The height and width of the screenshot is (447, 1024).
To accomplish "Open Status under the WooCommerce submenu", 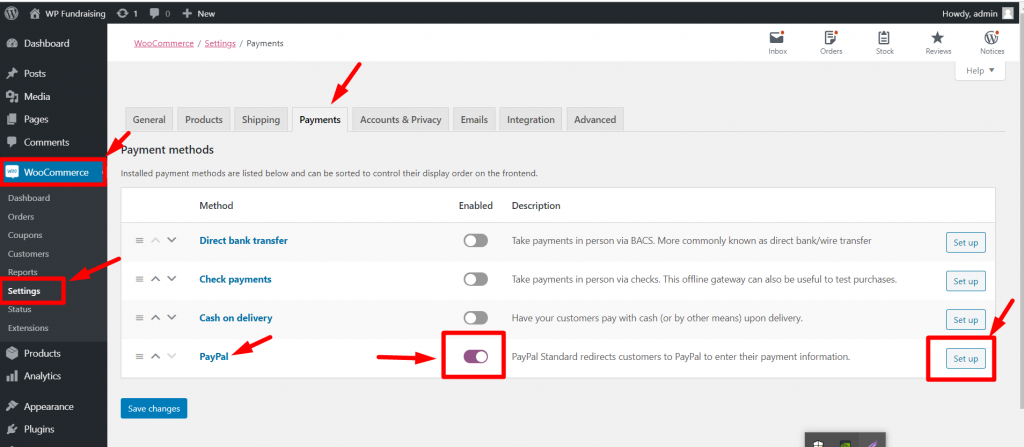I will [x=20, y=309].
